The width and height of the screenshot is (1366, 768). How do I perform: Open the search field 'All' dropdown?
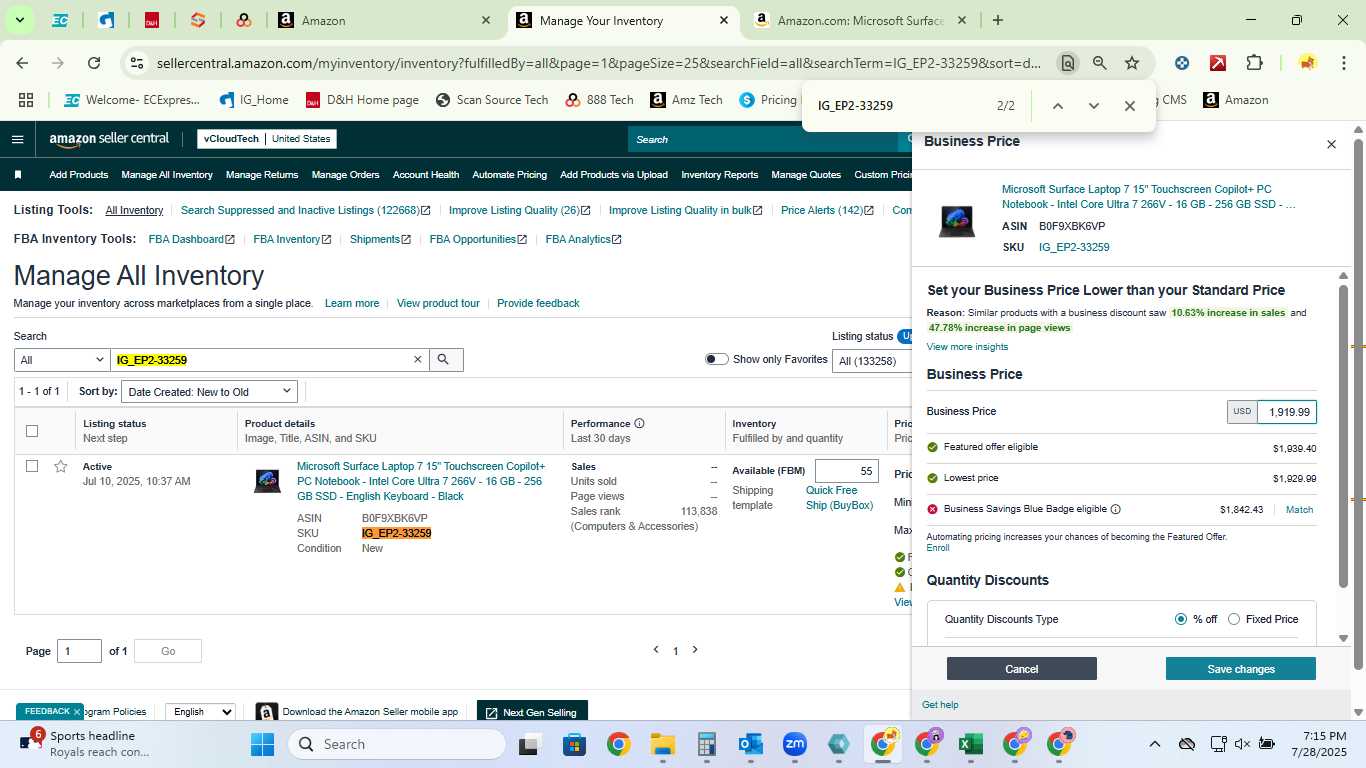pyautogui.click(x=62, y=360)
